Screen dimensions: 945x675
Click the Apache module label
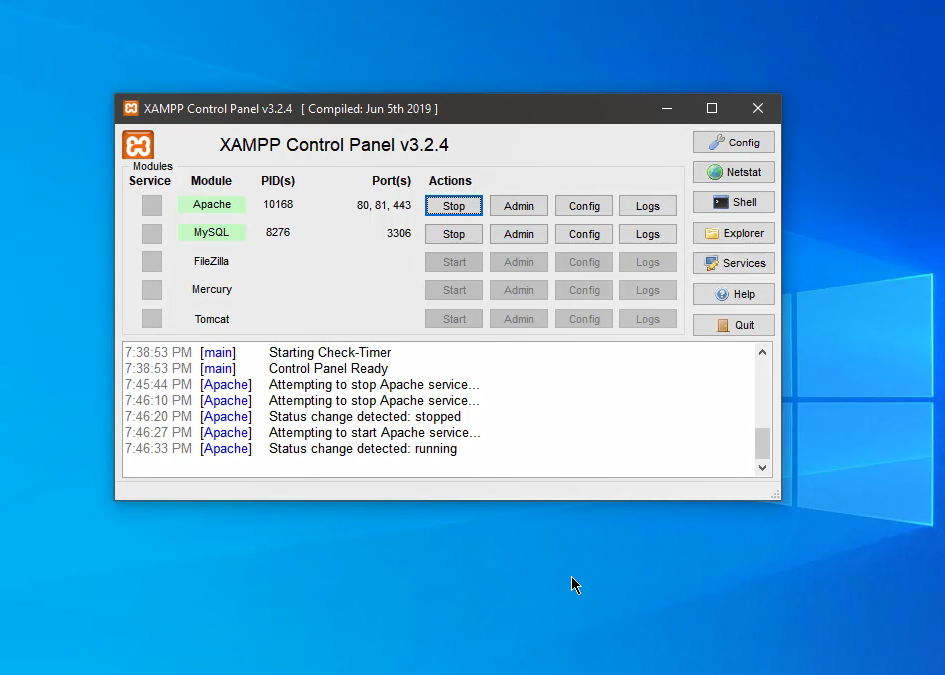[212, 204]
